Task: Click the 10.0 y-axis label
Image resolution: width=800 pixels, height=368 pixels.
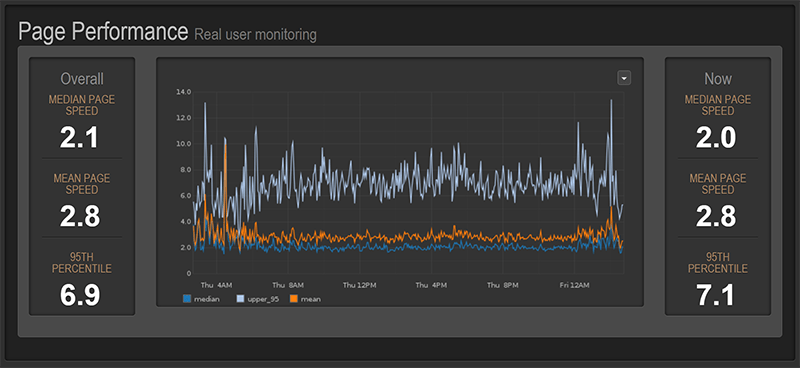Action: 183,144
